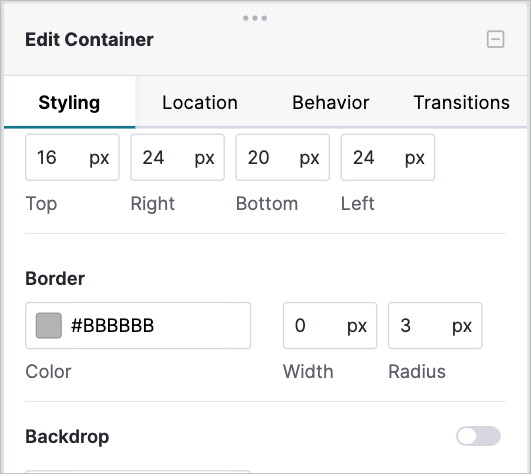The width and height of the screenshot is (531, 474).
Task: Open px unit selector for border Width
Action: click(357, 326)
